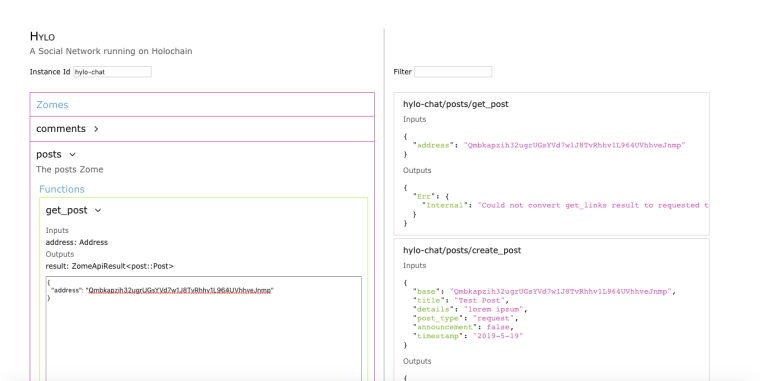This screenshot has width=760, height=381.
Task: Click the "2019-5-19" timestamp value
Action: [498, 335]
